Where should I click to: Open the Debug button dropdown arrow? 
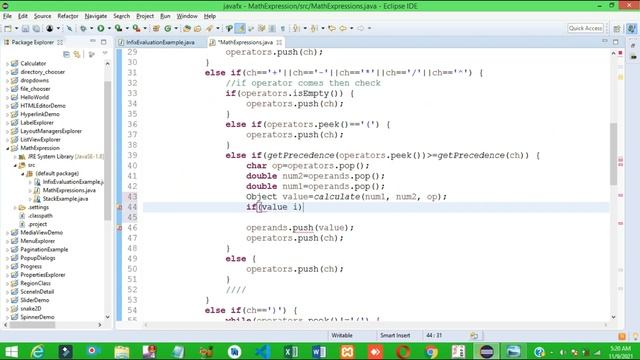[91, 29]
